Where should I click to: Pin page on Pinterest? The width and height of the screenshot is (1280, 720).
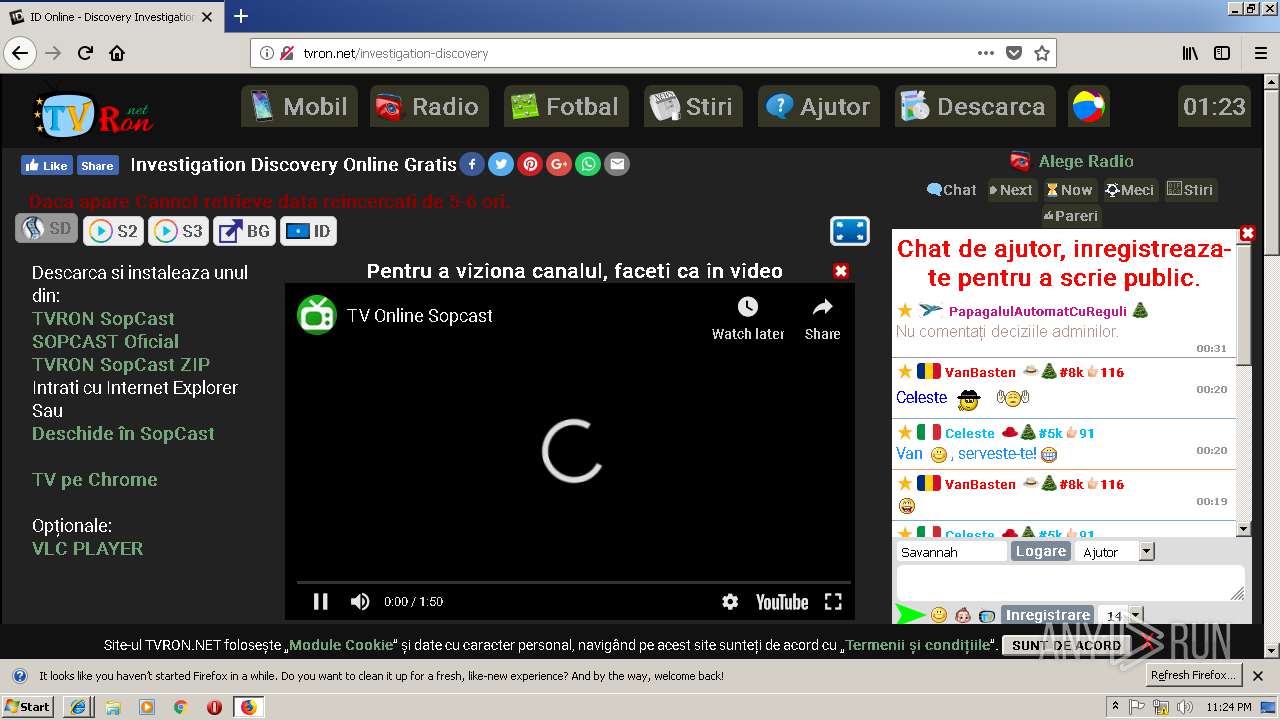(x=530, y=164)
